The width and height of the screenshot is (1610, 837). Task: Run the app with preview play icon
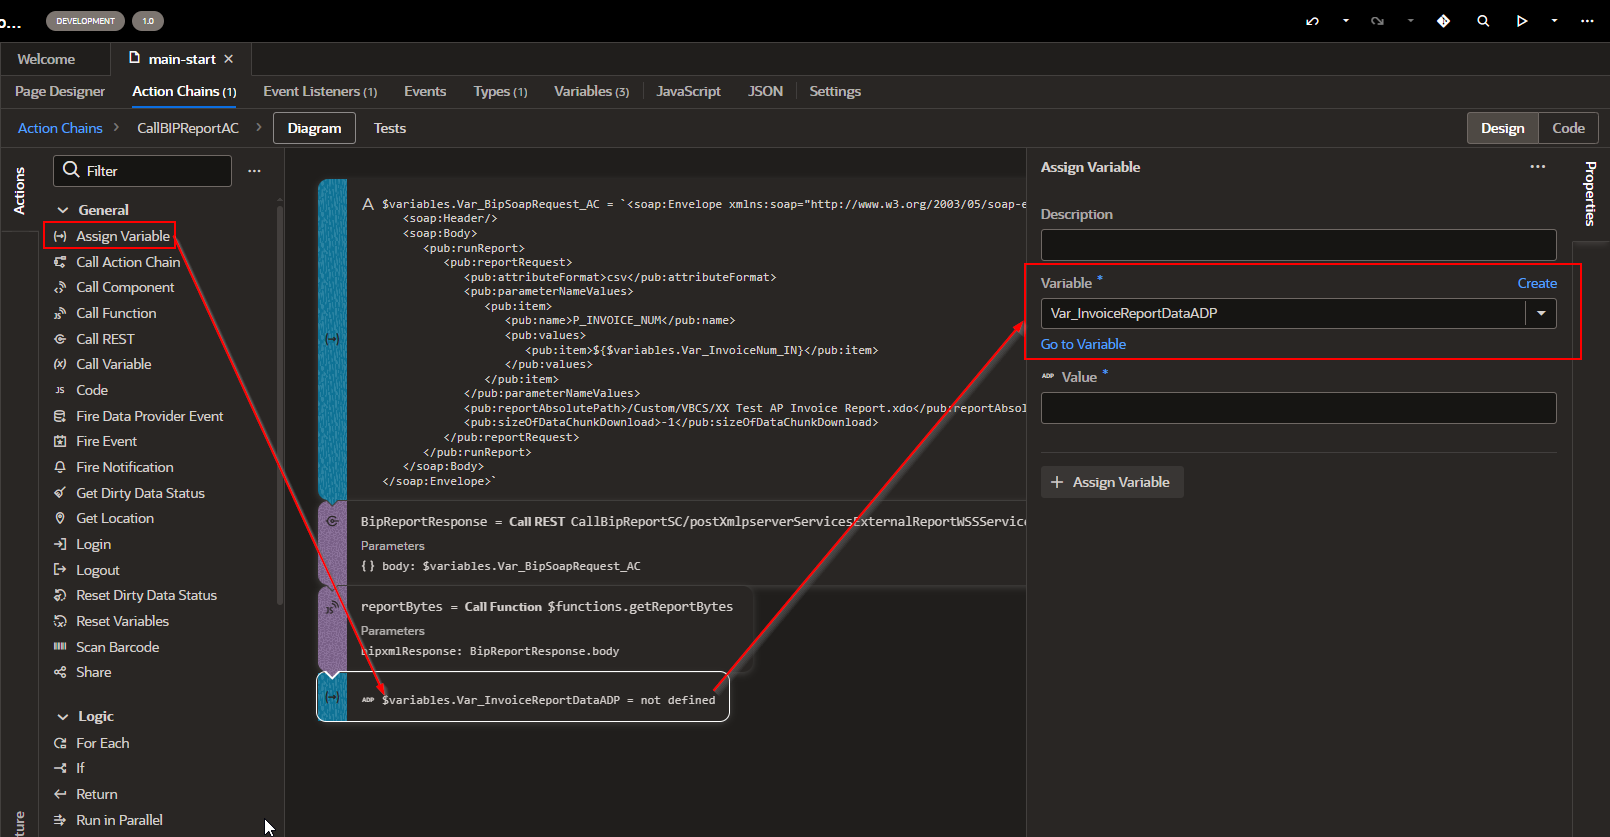(1522, 21)
